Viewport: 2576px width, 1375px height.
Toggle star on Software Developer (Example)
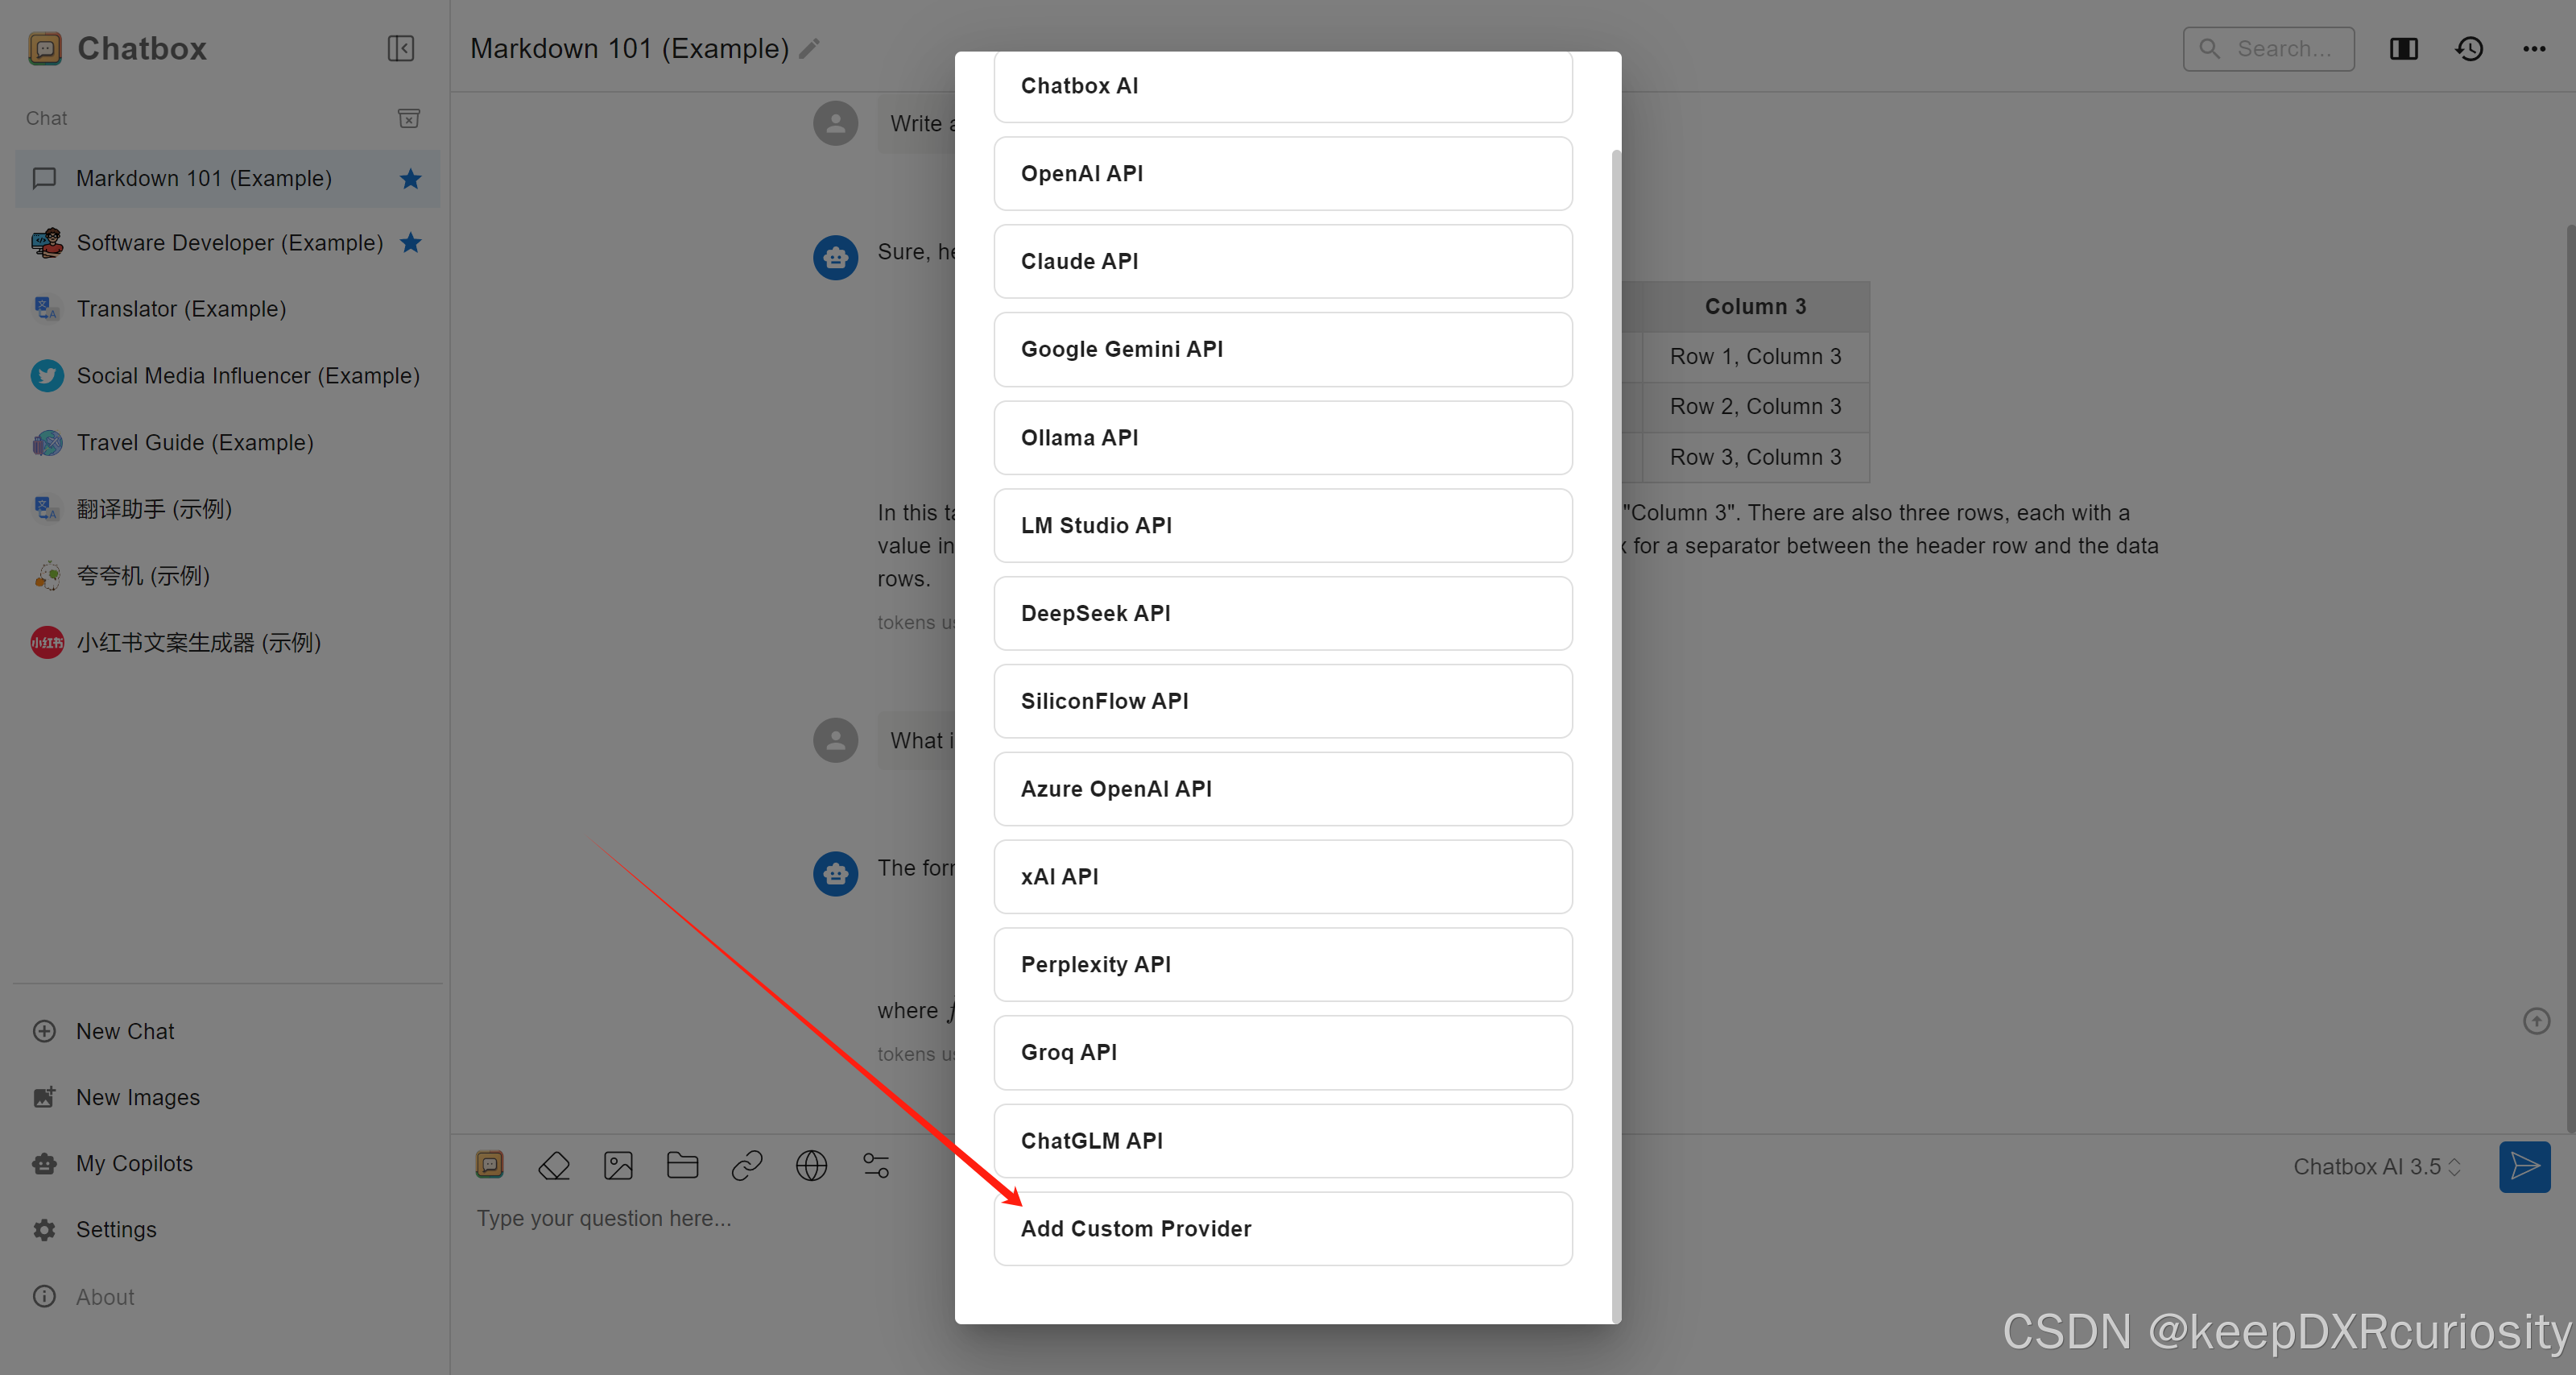click(410, 243)
